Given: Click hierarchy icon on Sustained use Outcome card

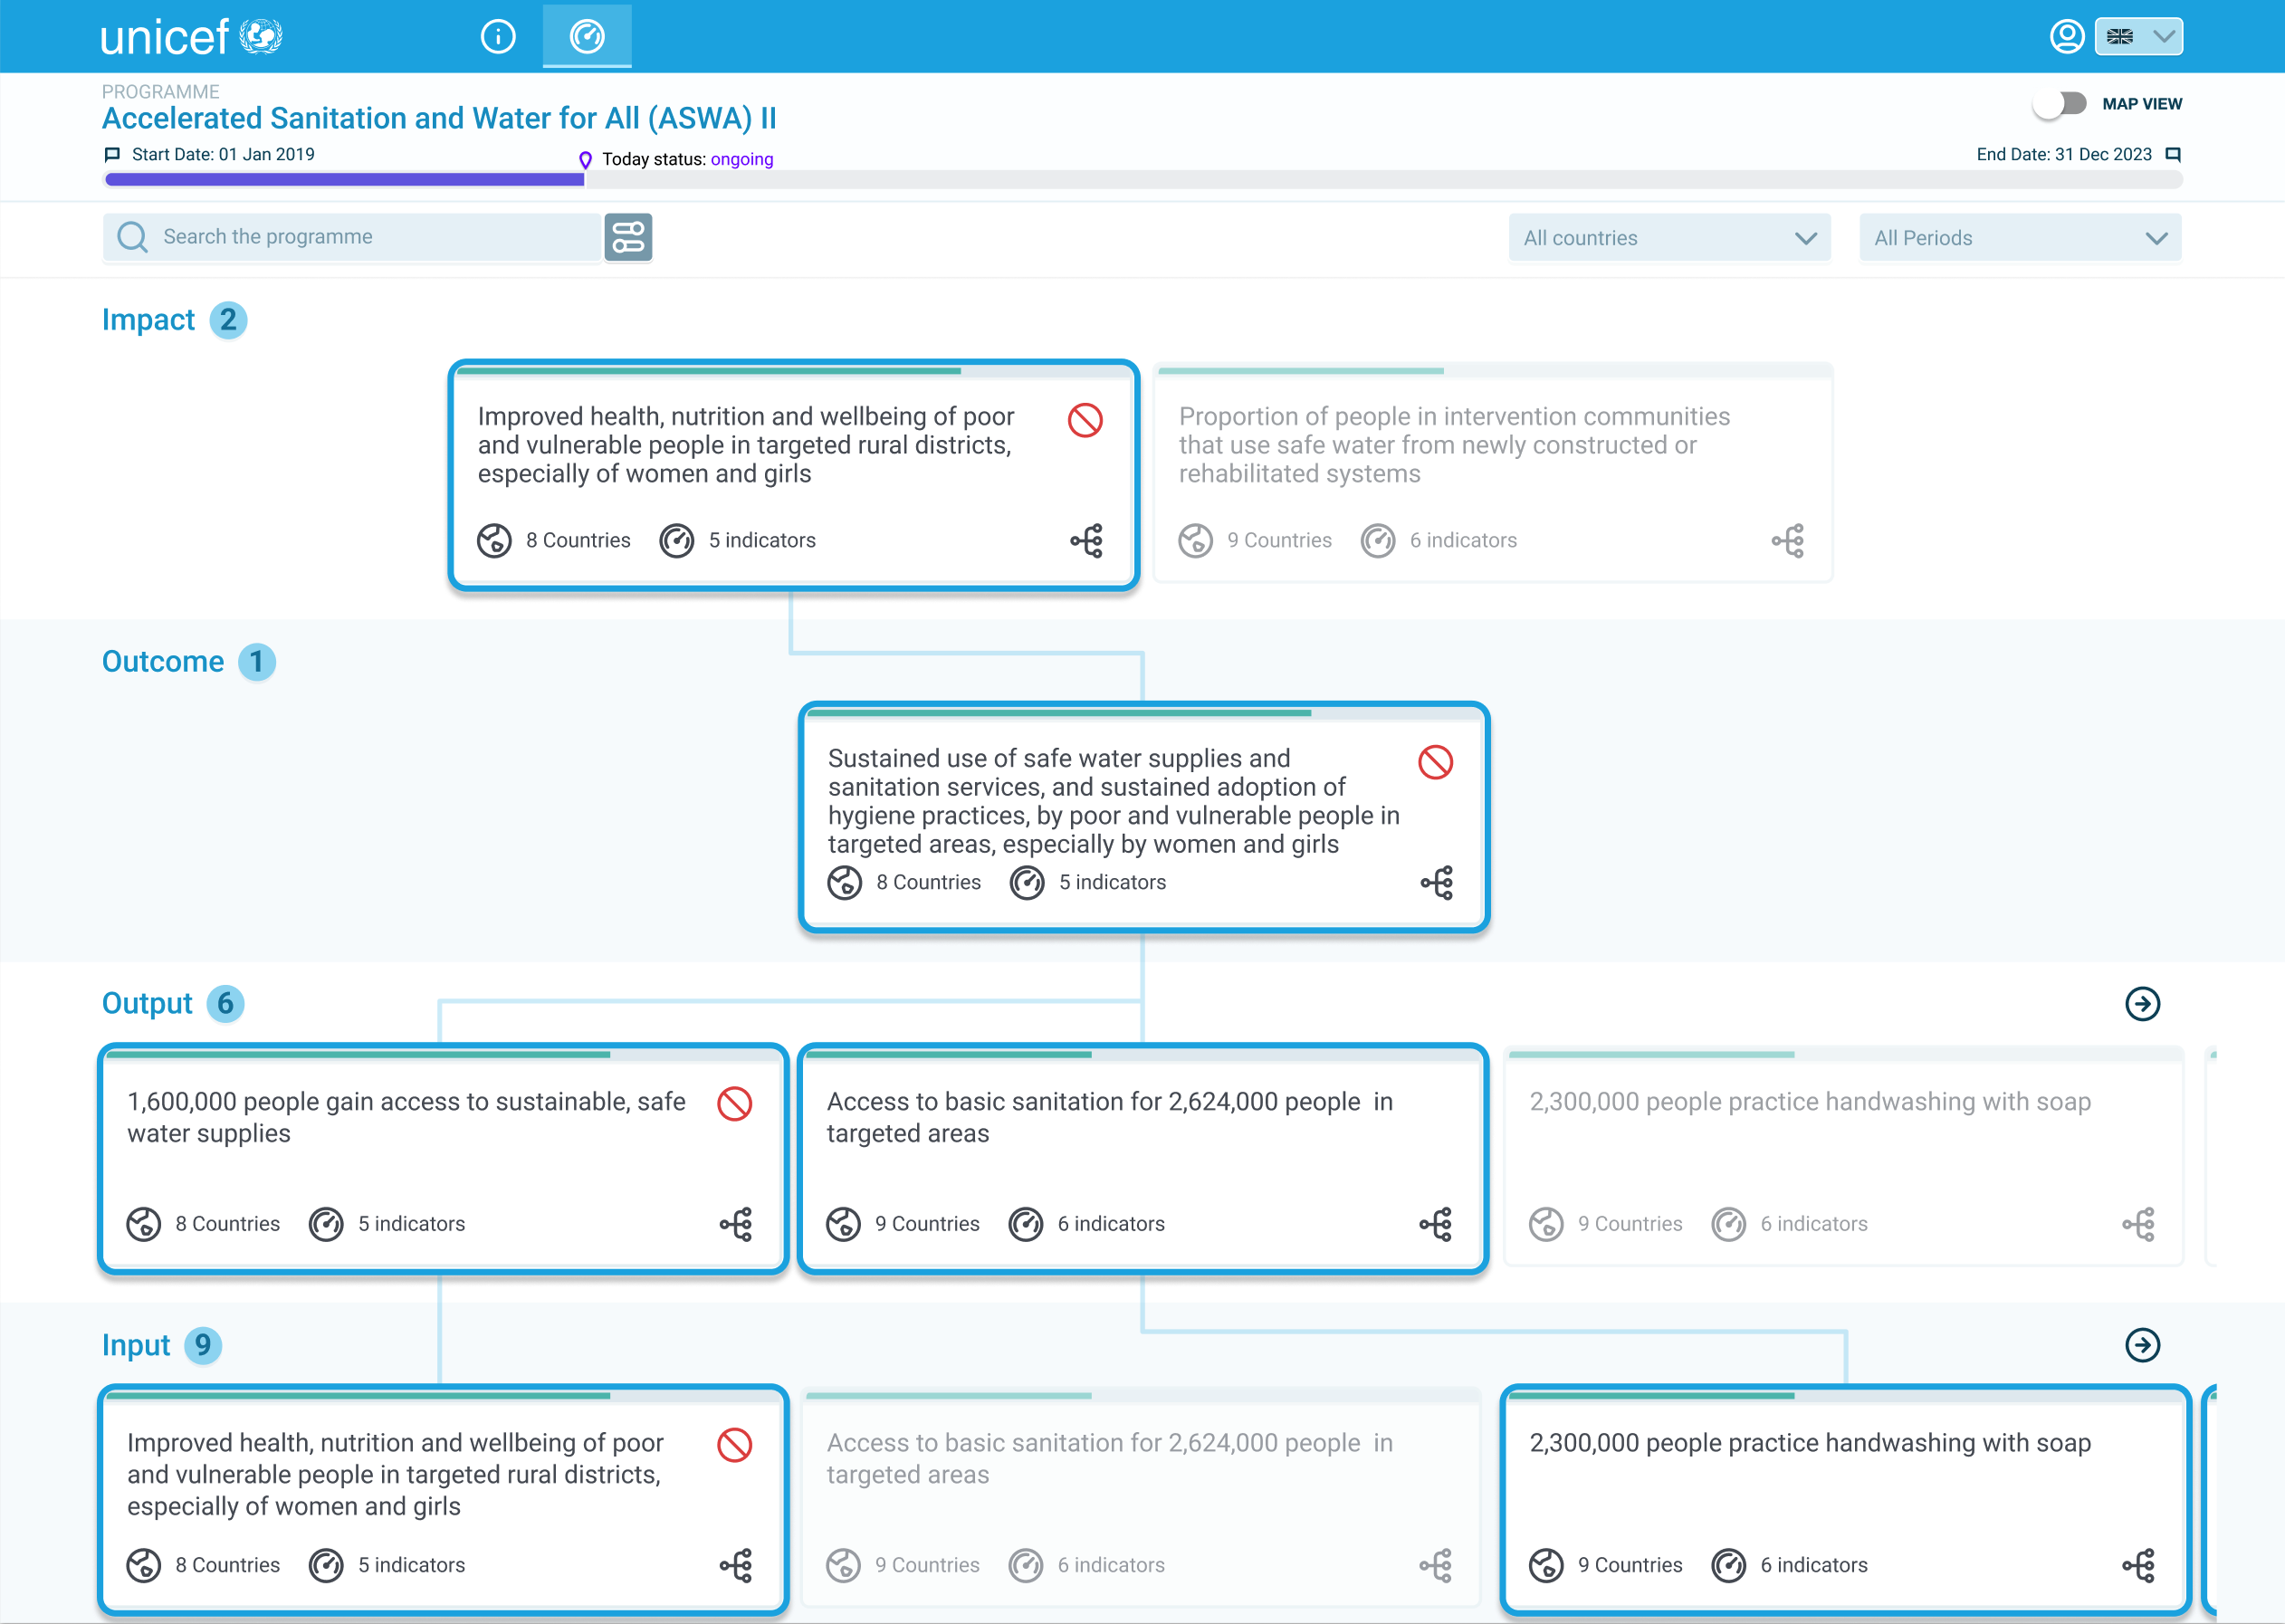Looking at the screenshot, I should pos(1437,883).
